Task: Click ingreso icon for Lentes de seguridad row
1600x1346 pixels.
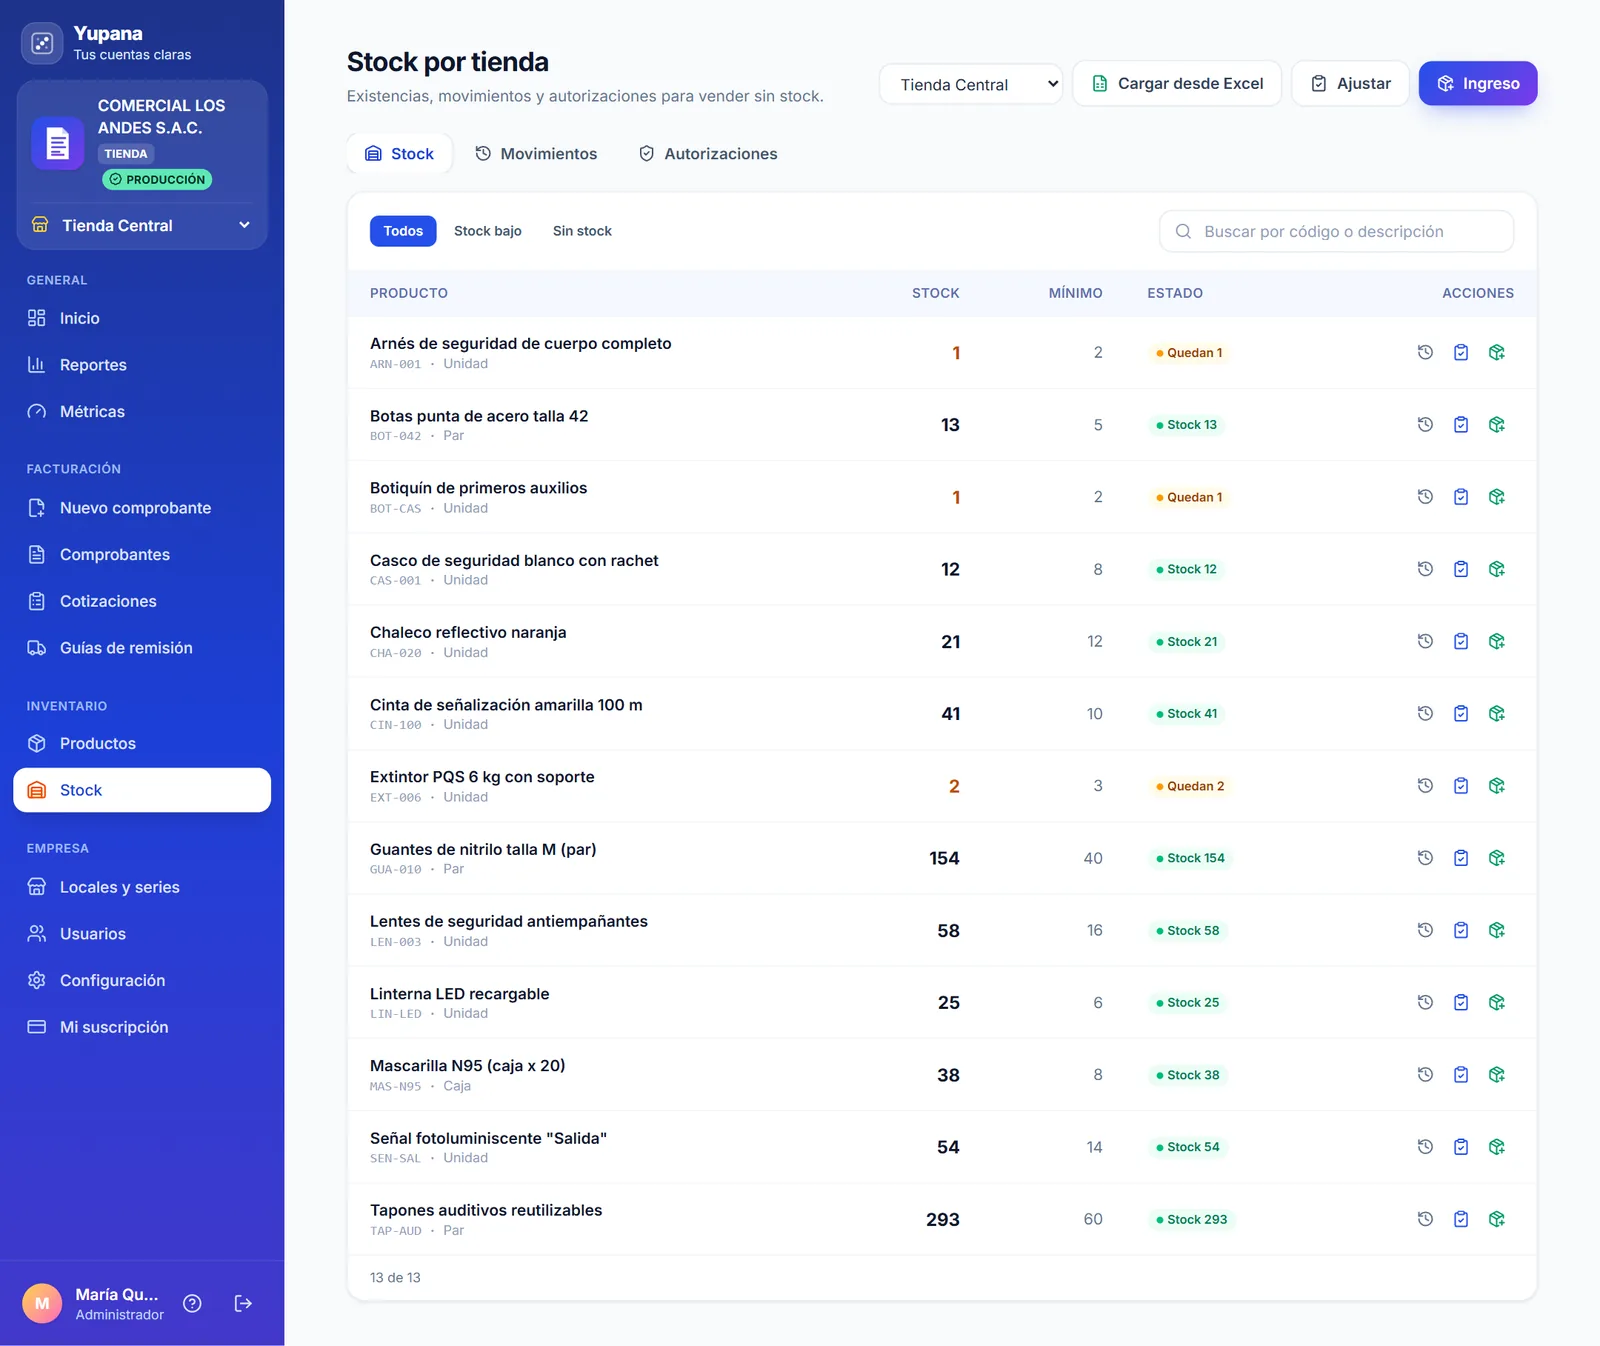Action: pyautogui.click(x=1497, y=930)
